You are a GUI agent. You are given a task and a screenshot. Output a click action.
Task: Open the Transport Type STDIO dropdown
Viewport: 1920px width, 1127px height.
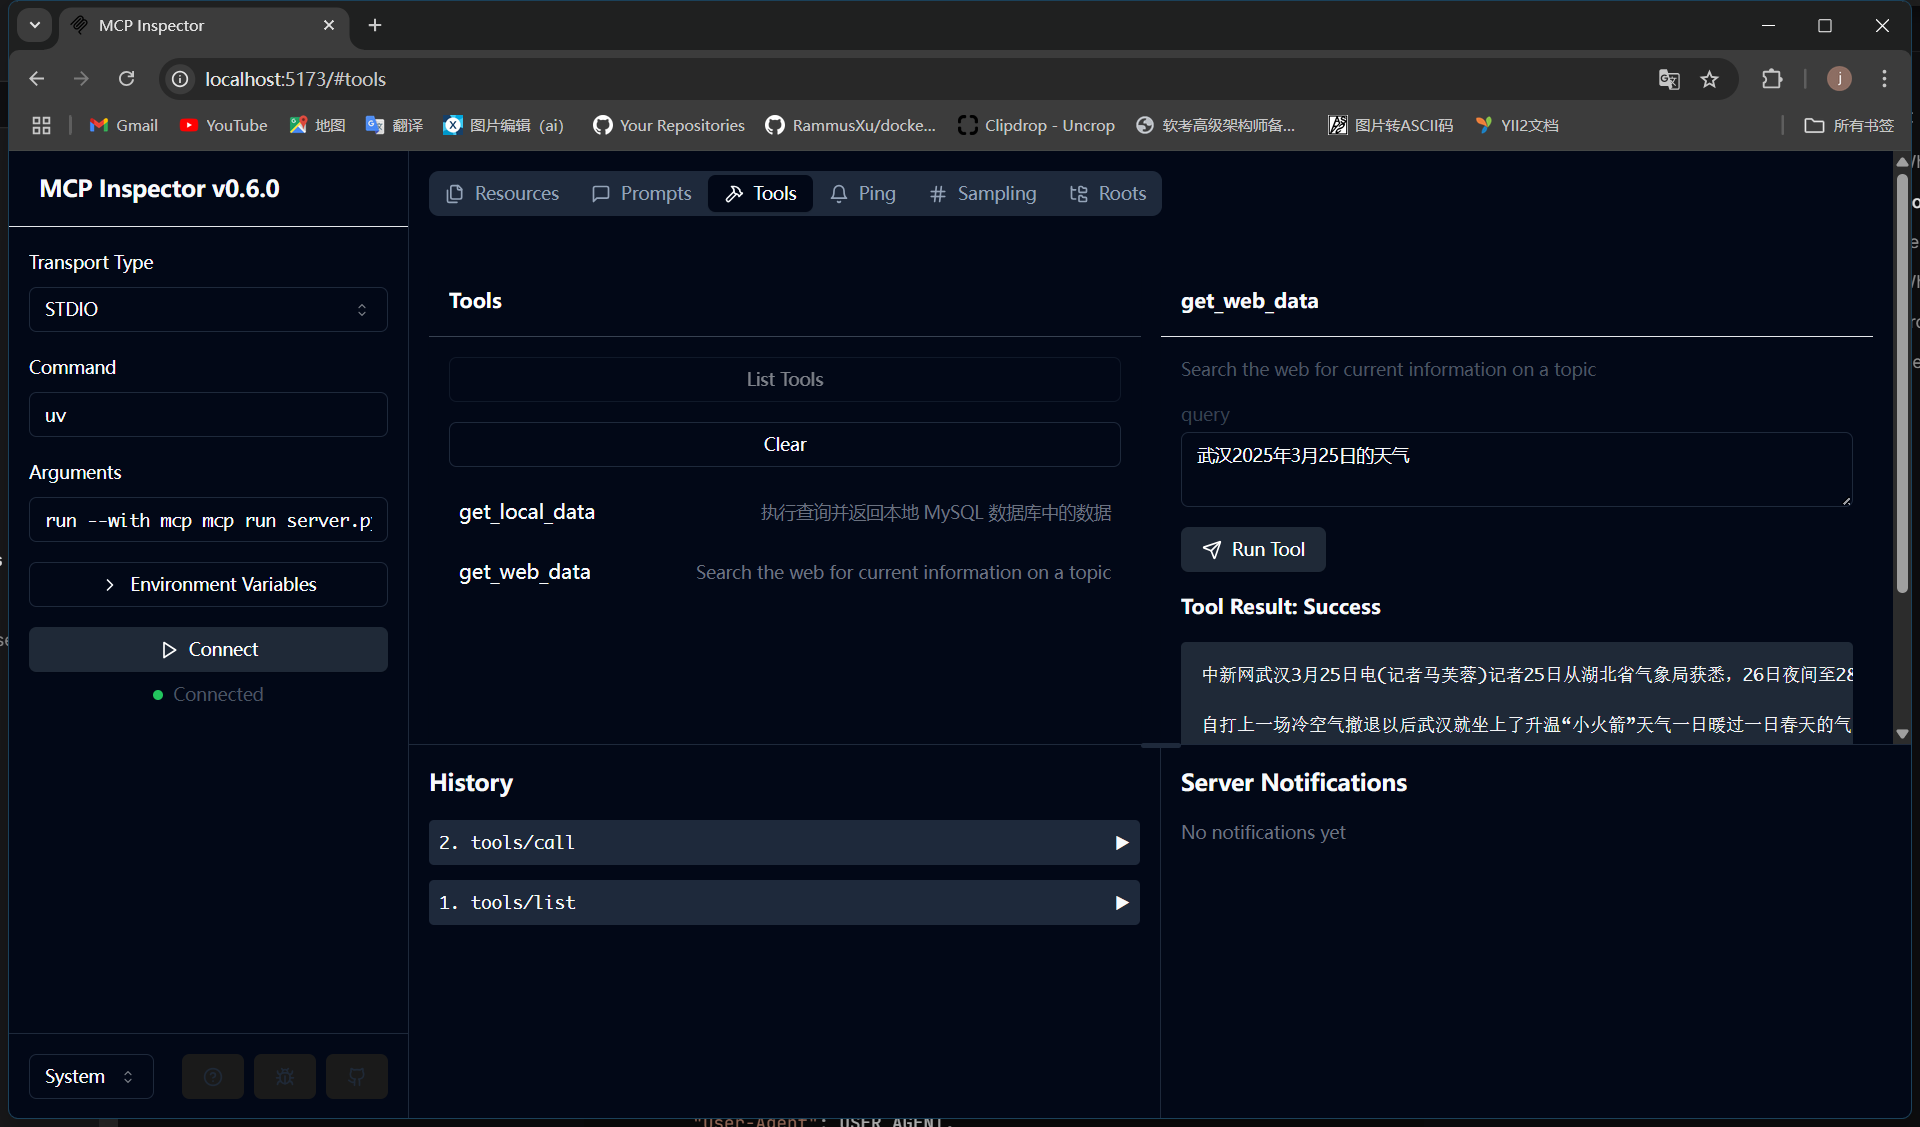208,309
